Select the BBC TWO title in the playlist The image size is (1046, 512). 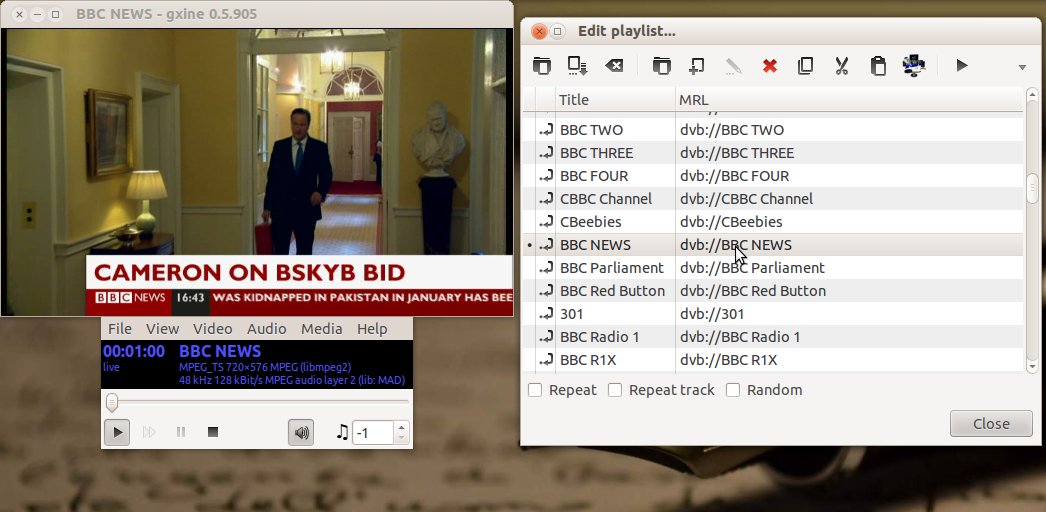pos(591,130)
